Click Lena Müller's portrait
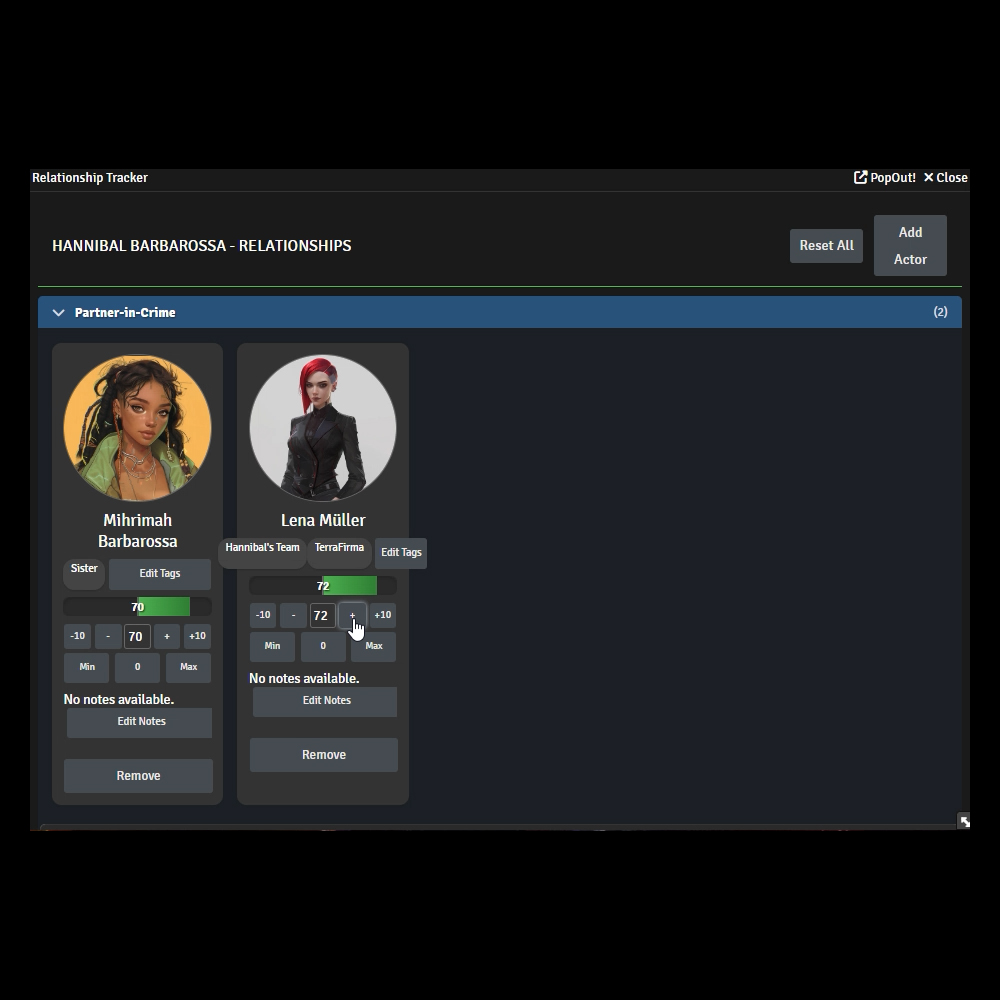This screenshot has width=1000, height=1000. [323, 427]
